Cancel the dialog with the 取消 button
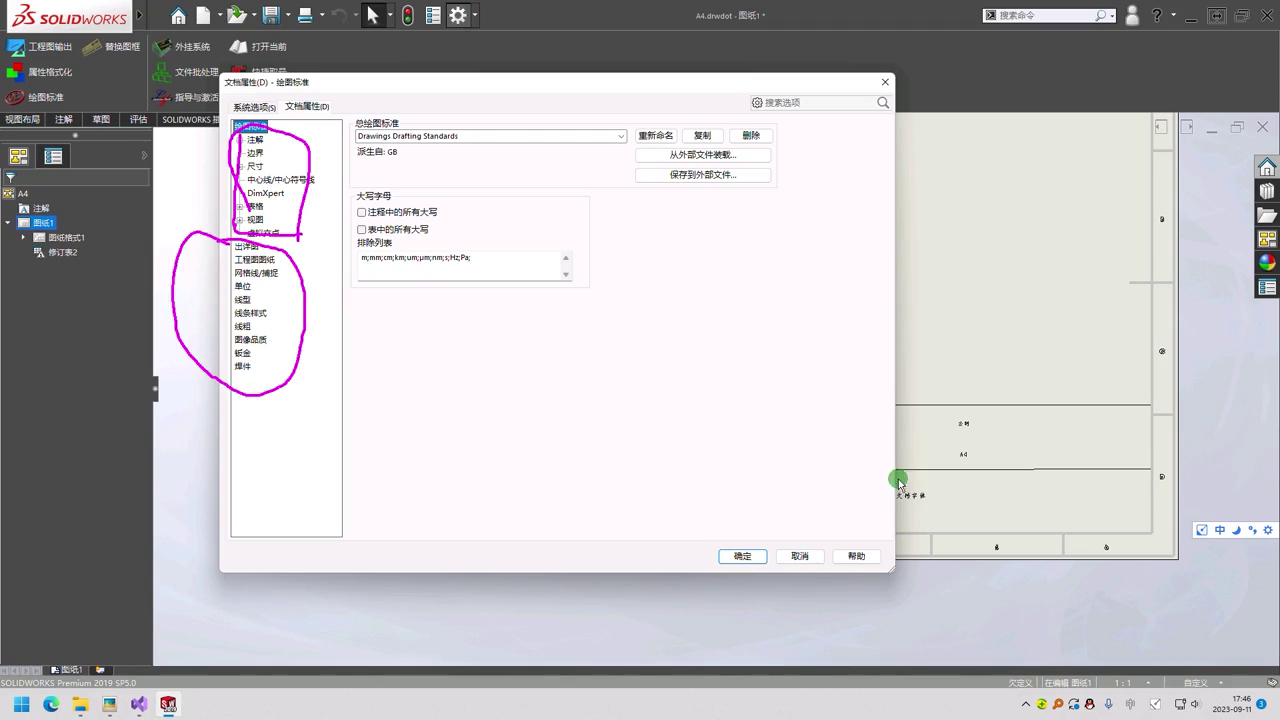 point(800,557)
